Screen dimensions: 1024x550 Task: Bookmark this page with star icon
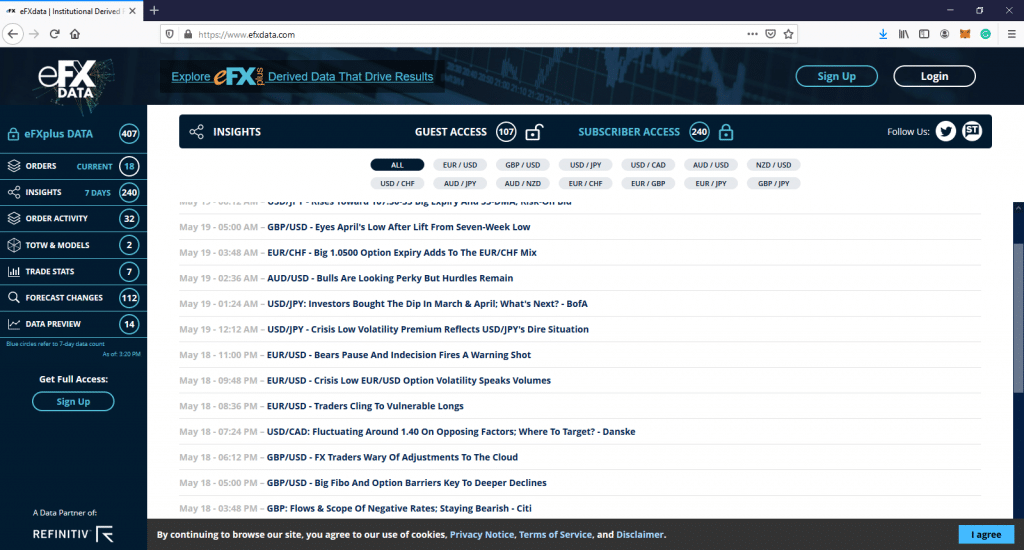pyautogui.click(x=788, y=34)
